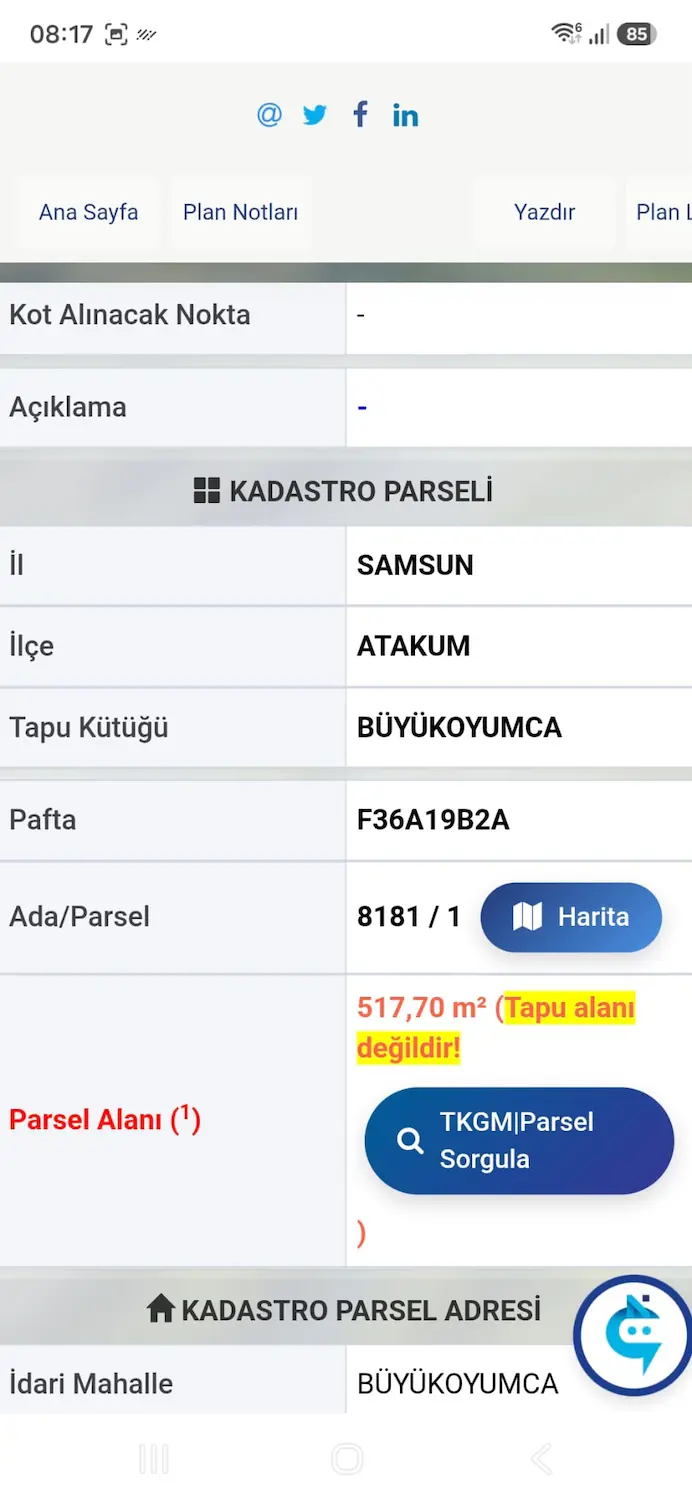Tap the Android back navigation arrow
Image resolution: width=692 pixels, height=1500 pixels.
click(x=541, y=1459)
